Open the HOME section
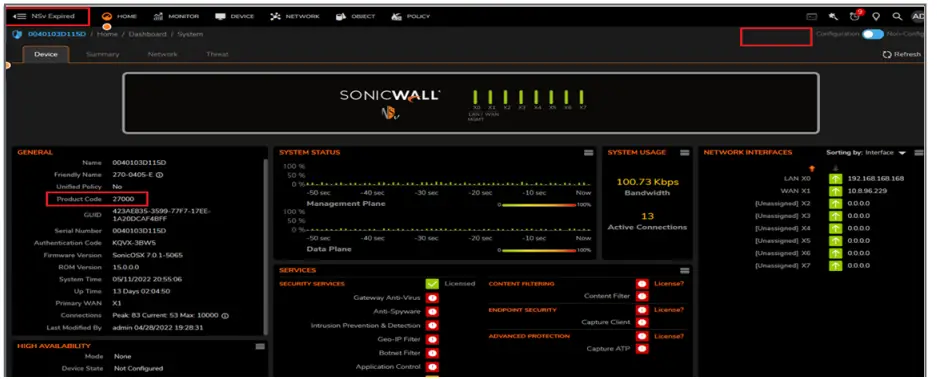The image size is (937, 379). tap(120, 16)
